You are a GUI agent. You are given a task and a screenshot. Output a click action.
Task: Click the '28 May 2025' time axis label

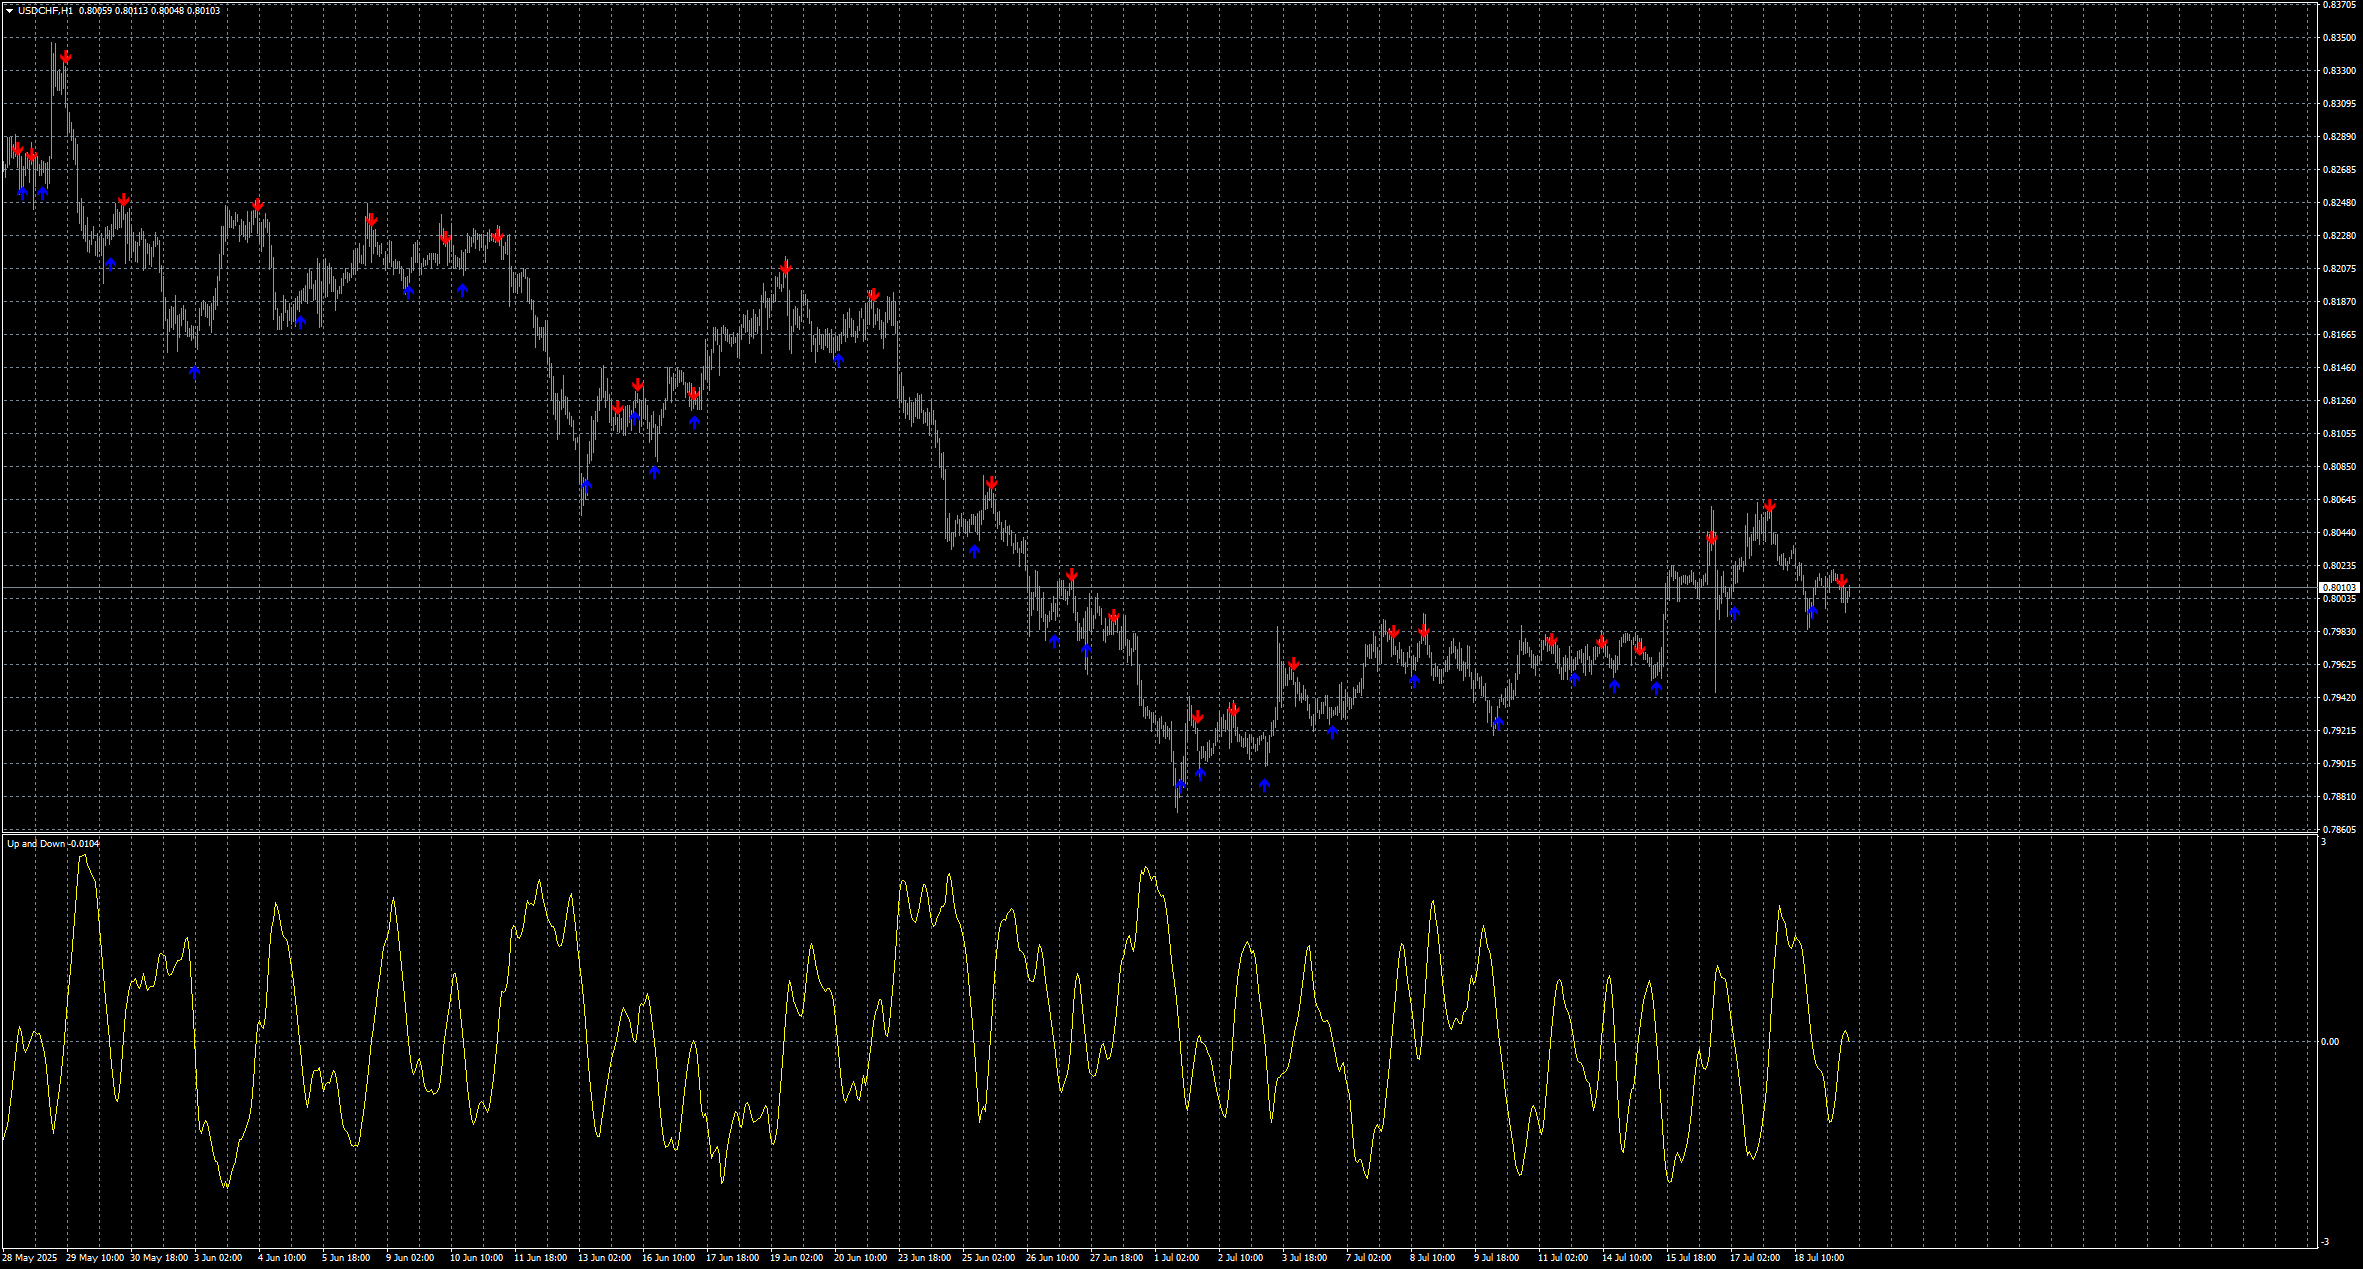(29, 1258)
